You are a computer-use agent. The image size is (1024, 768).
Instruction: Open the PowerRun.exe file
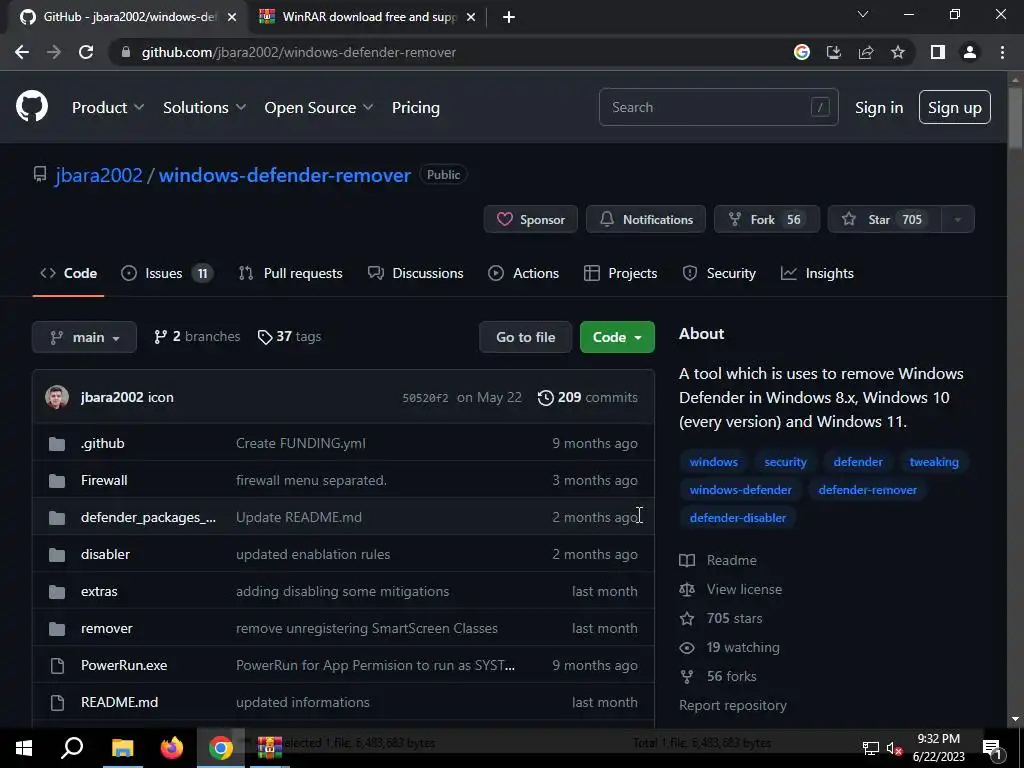click(124, 665)
